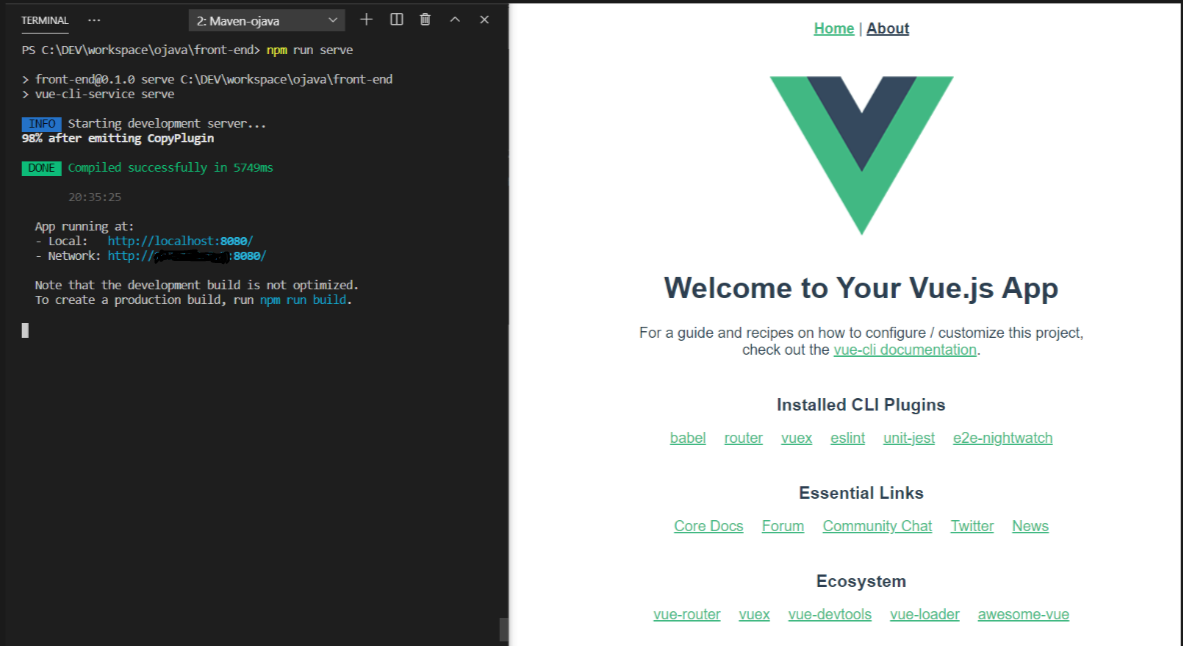Click the 98% after emitting CopyPlugin line
1183x646 pixels.
[118, 138]
